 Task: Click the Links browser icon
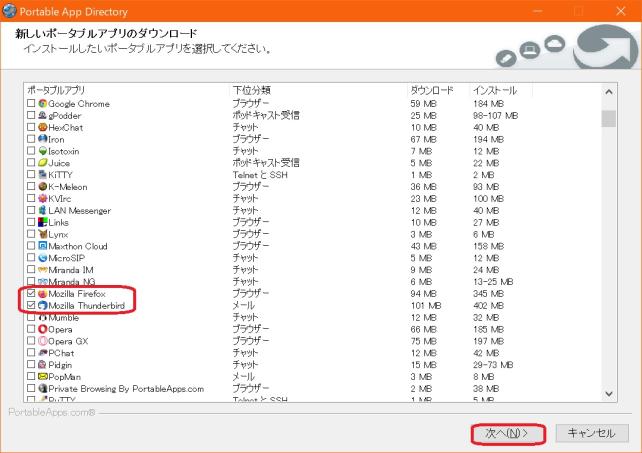43,222
